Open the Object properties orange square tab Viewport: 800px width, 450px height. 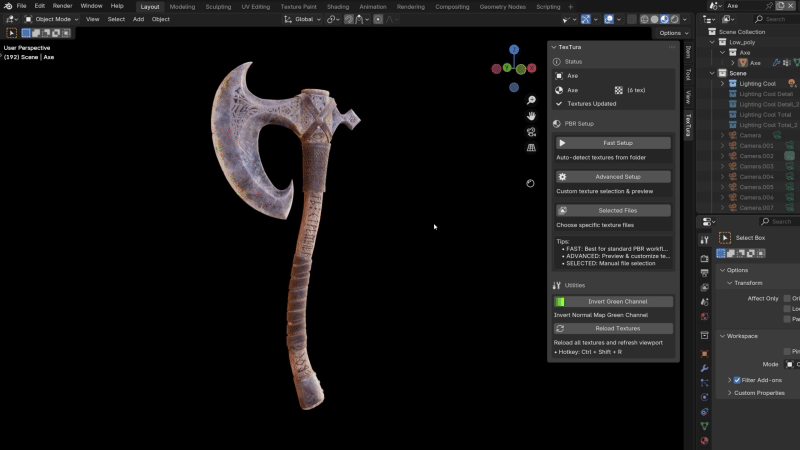point(705,354)
